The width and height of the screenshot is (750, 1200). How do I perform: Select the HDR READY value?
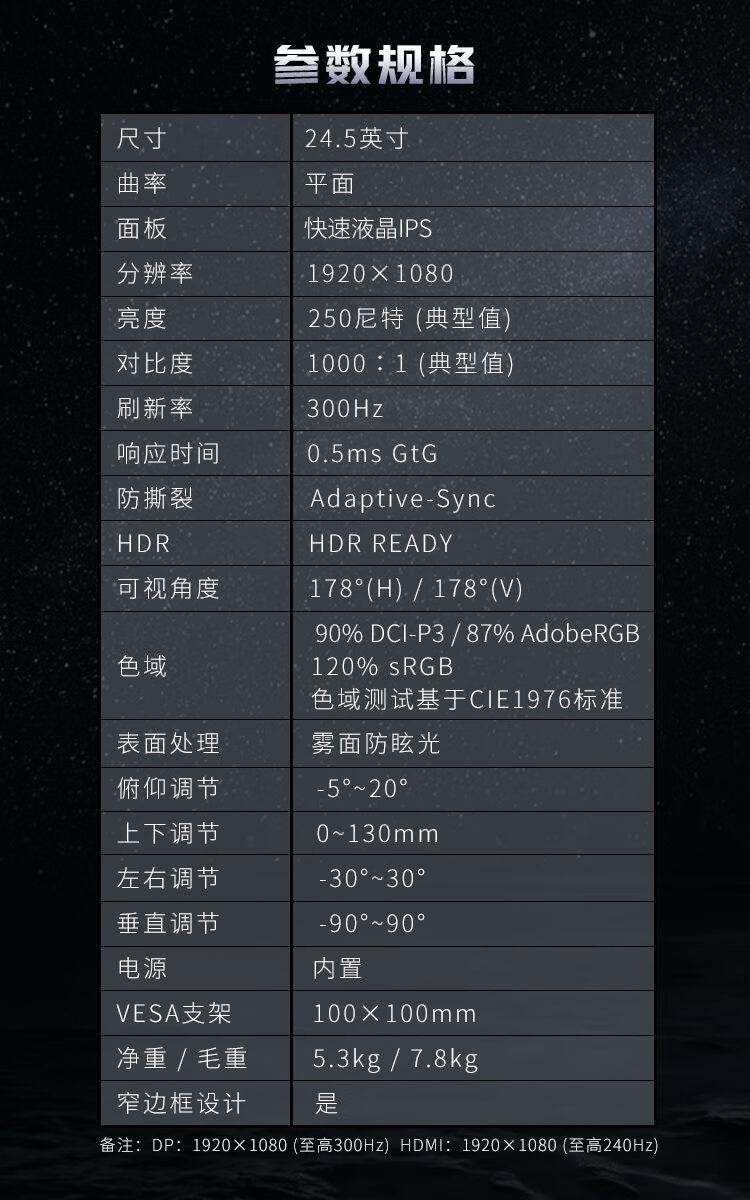click(381, 543)
